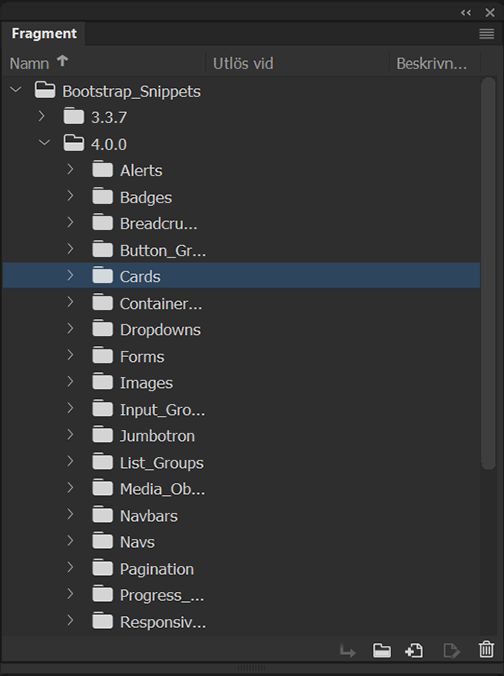Expand the Cards folder
Image resolution: width=504 pixels, height=676 pixels.
(x=70, y=275)
